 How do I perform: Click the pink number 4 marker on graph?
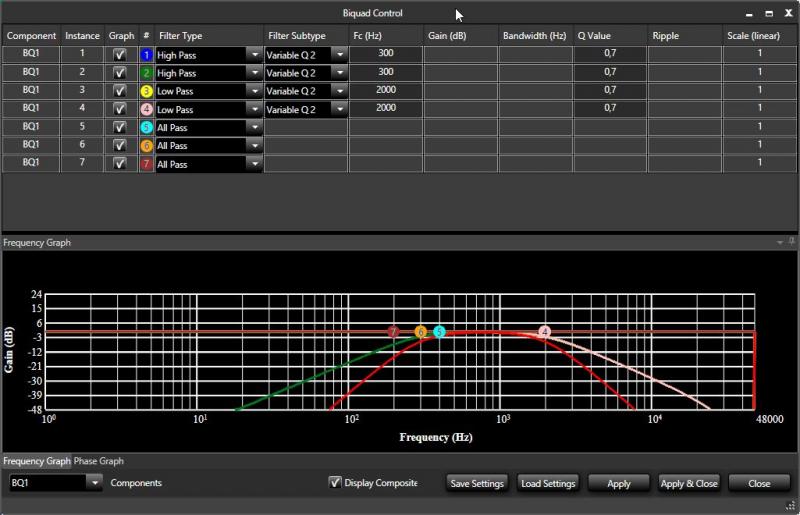click(544, 332)
